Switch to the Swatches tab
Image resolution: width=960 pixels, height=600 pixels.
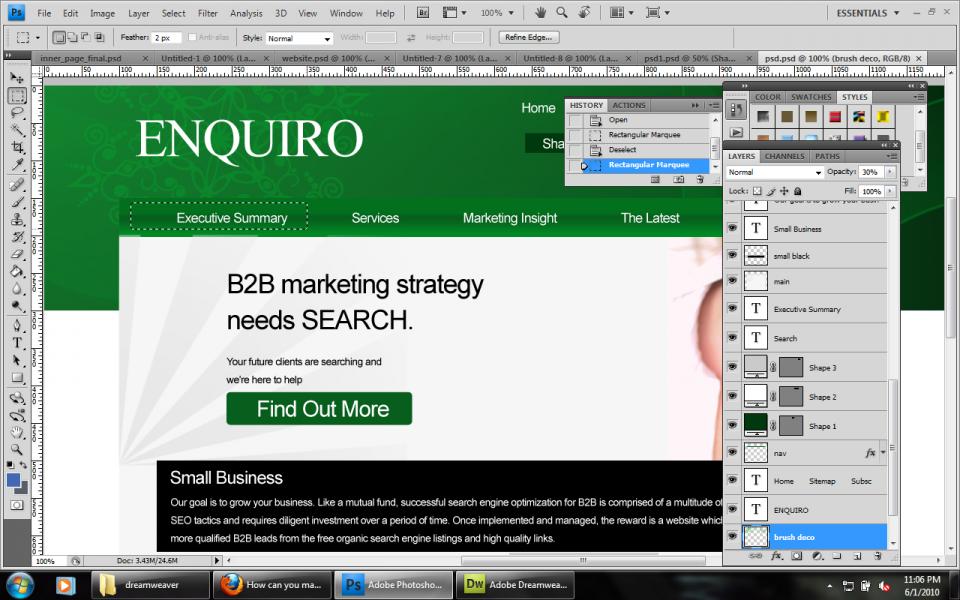pos(811,97)
